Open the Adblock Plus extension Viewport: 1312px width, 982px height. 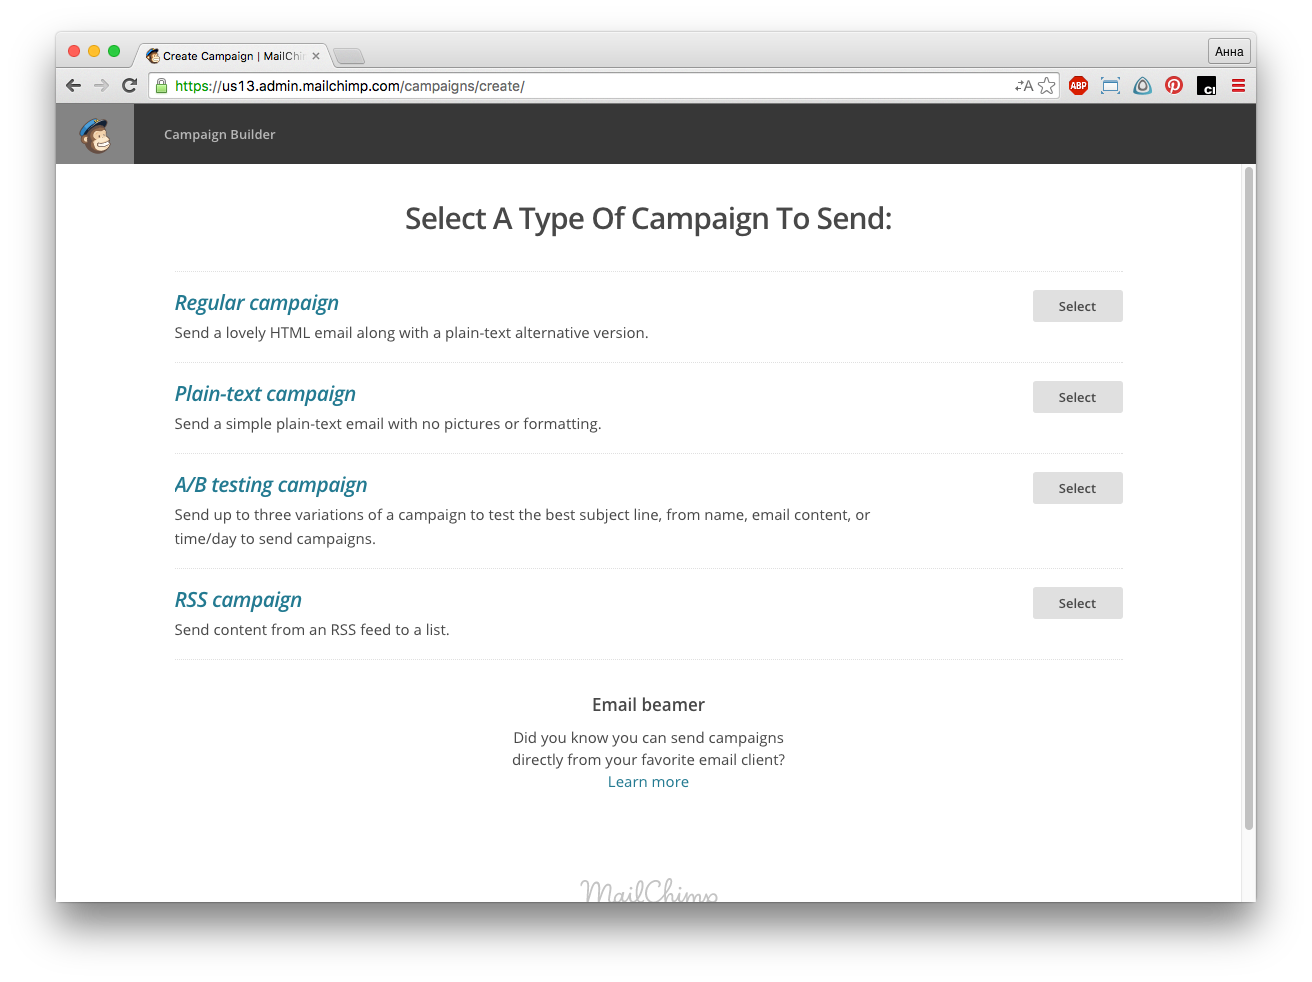(x=1078, y=86)
